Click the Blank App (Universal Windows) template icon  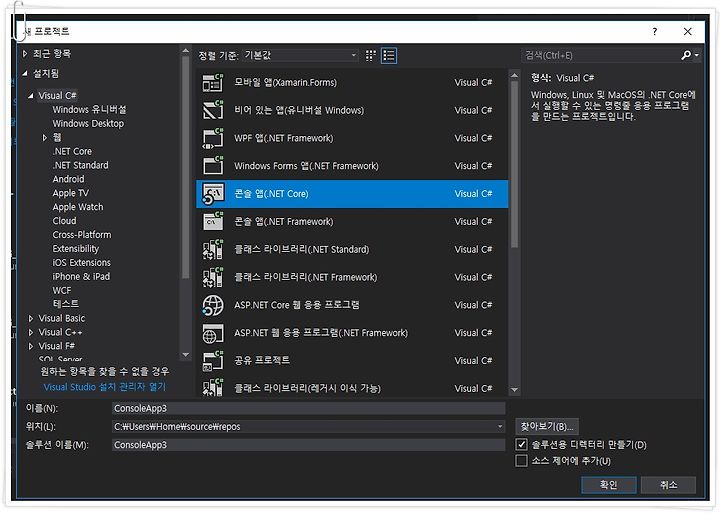click(x=213, y=111)
